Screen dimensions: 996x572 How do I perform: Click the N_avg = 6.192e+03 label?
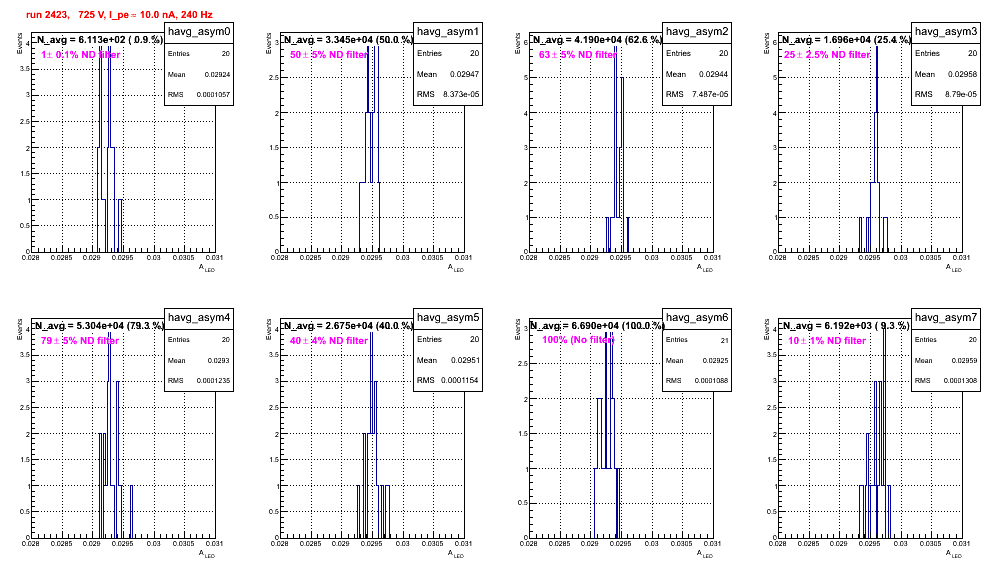coord(847,326)
